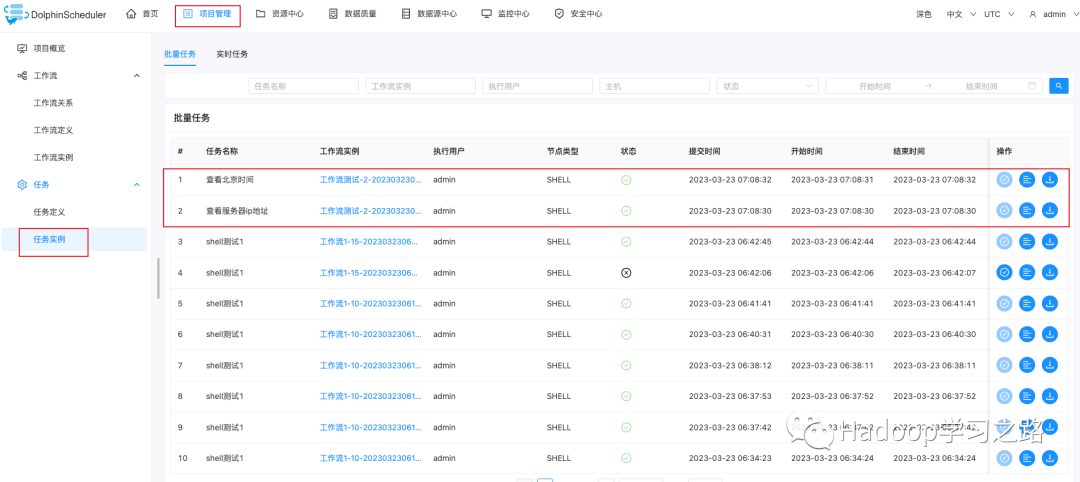
Task: Click task name 查看服务器ip地址
Action: (x=237, y=211)
